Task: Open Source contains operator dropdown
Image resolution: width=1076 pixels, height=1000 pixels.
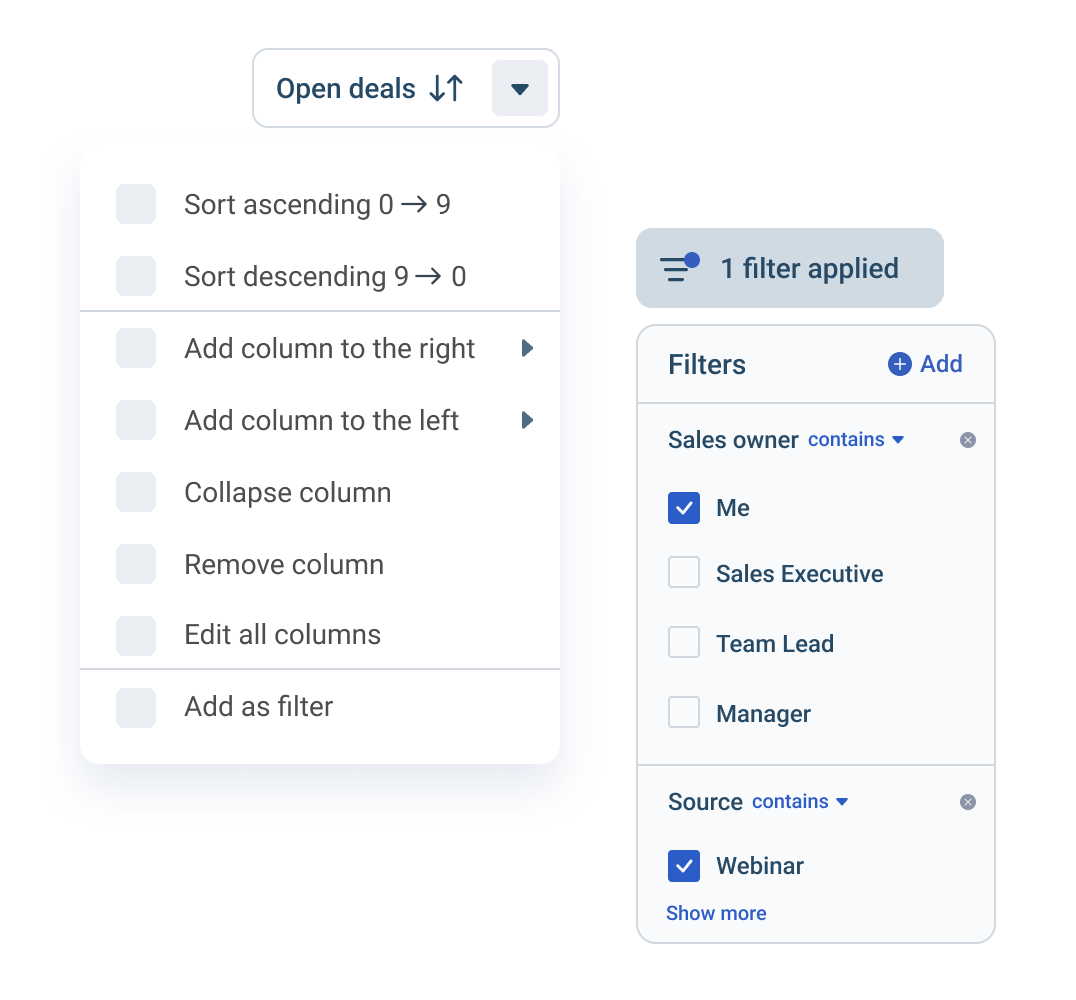Action: [x=800, y=802]
